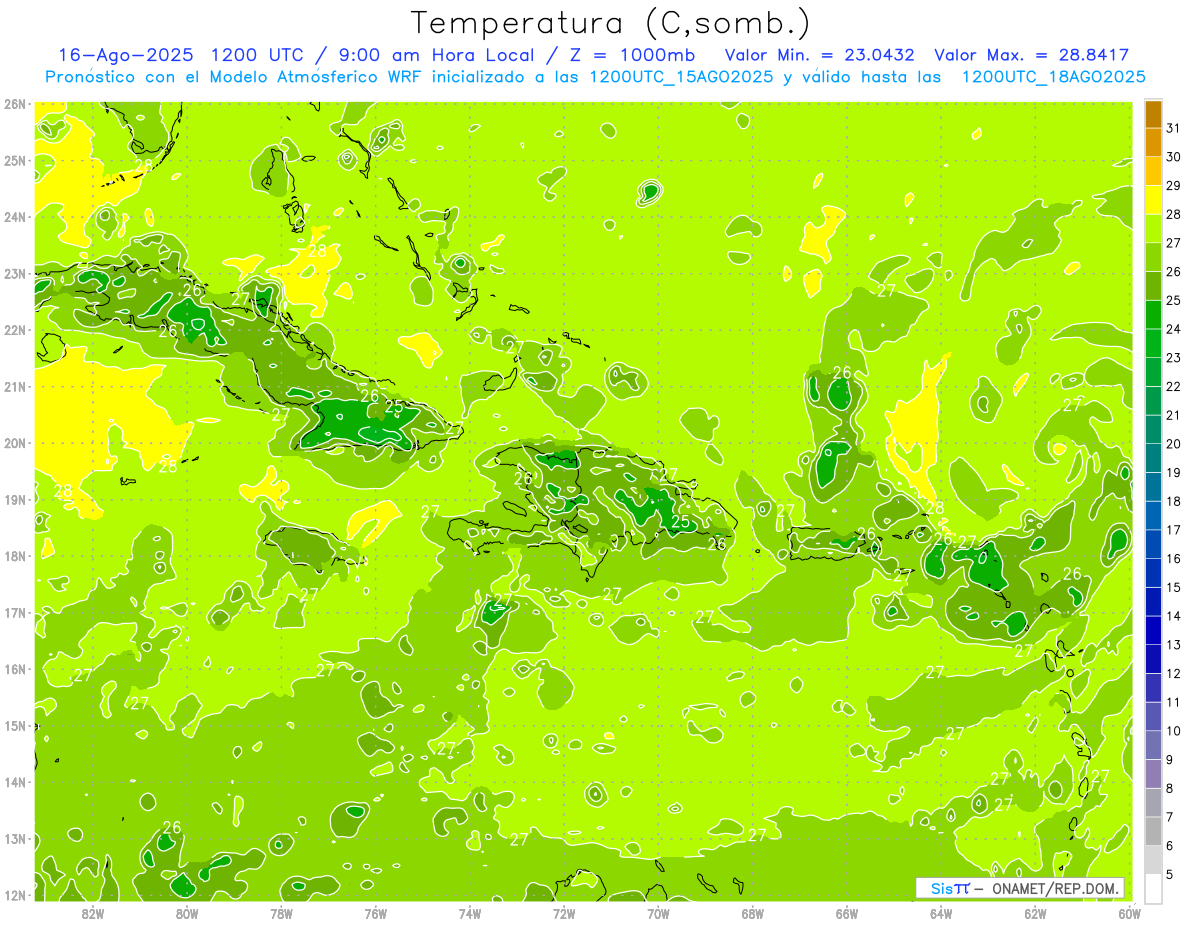Click the legend value '8'
Viewport: 1200px width, 927px height.
point(1170,789)
